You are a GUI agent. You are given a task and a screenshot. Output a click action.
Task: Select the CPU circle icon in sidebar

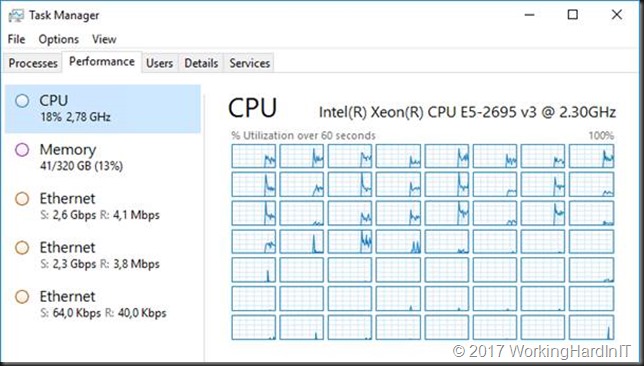22,101
